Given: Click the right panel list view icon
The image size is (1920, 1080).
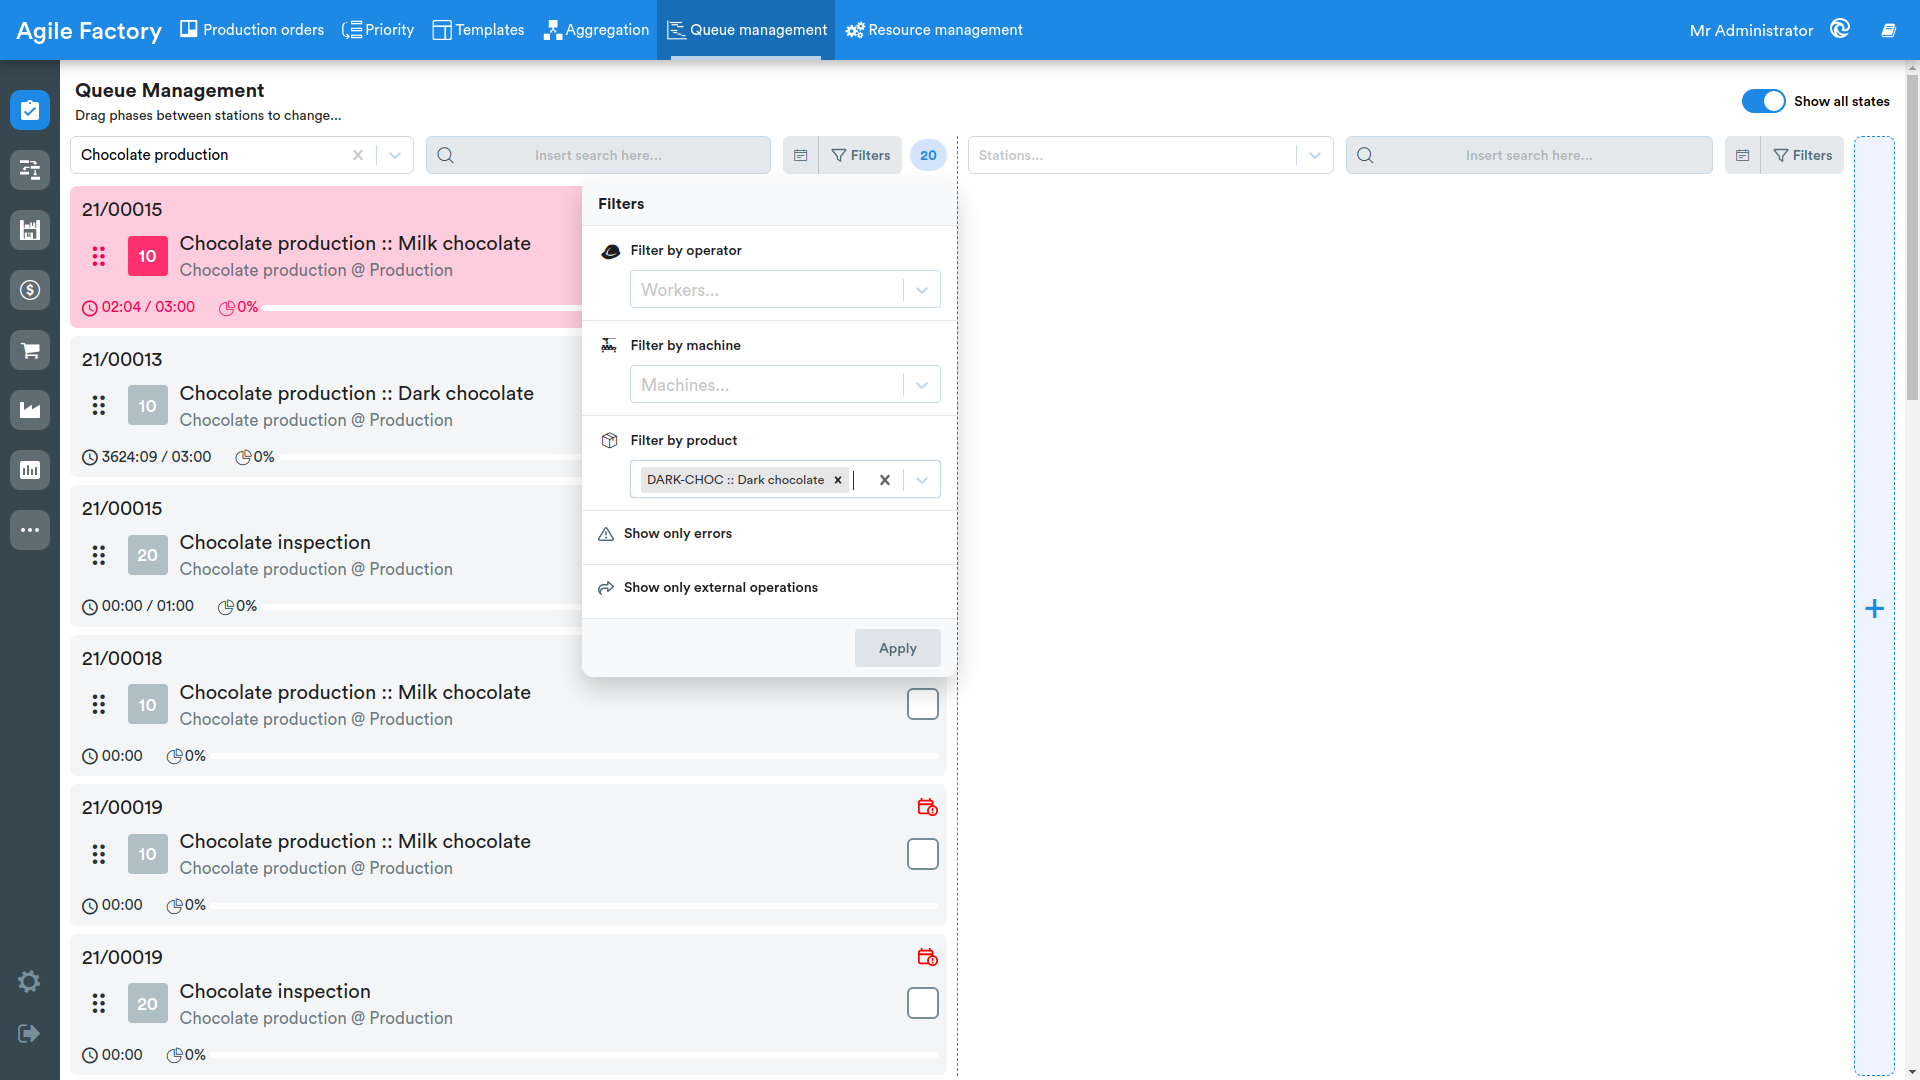Looking at the screenshot, I should tap(1742, 155).
